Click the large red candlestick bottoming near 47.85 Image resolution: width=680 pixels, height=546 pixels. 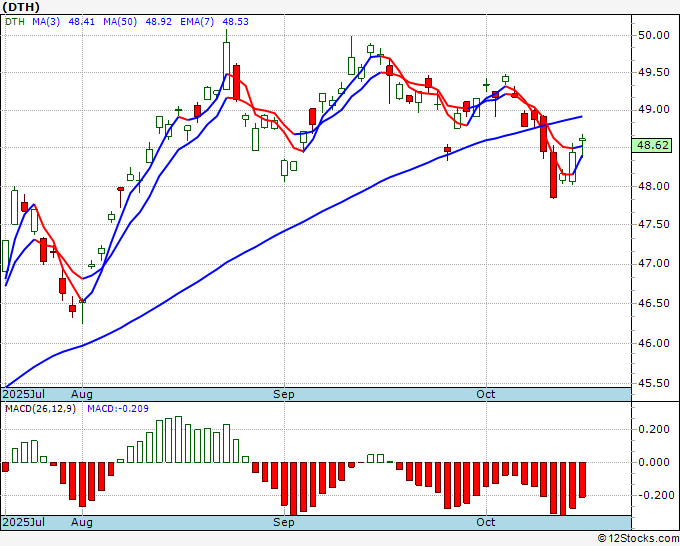click(x=553, y=174)
